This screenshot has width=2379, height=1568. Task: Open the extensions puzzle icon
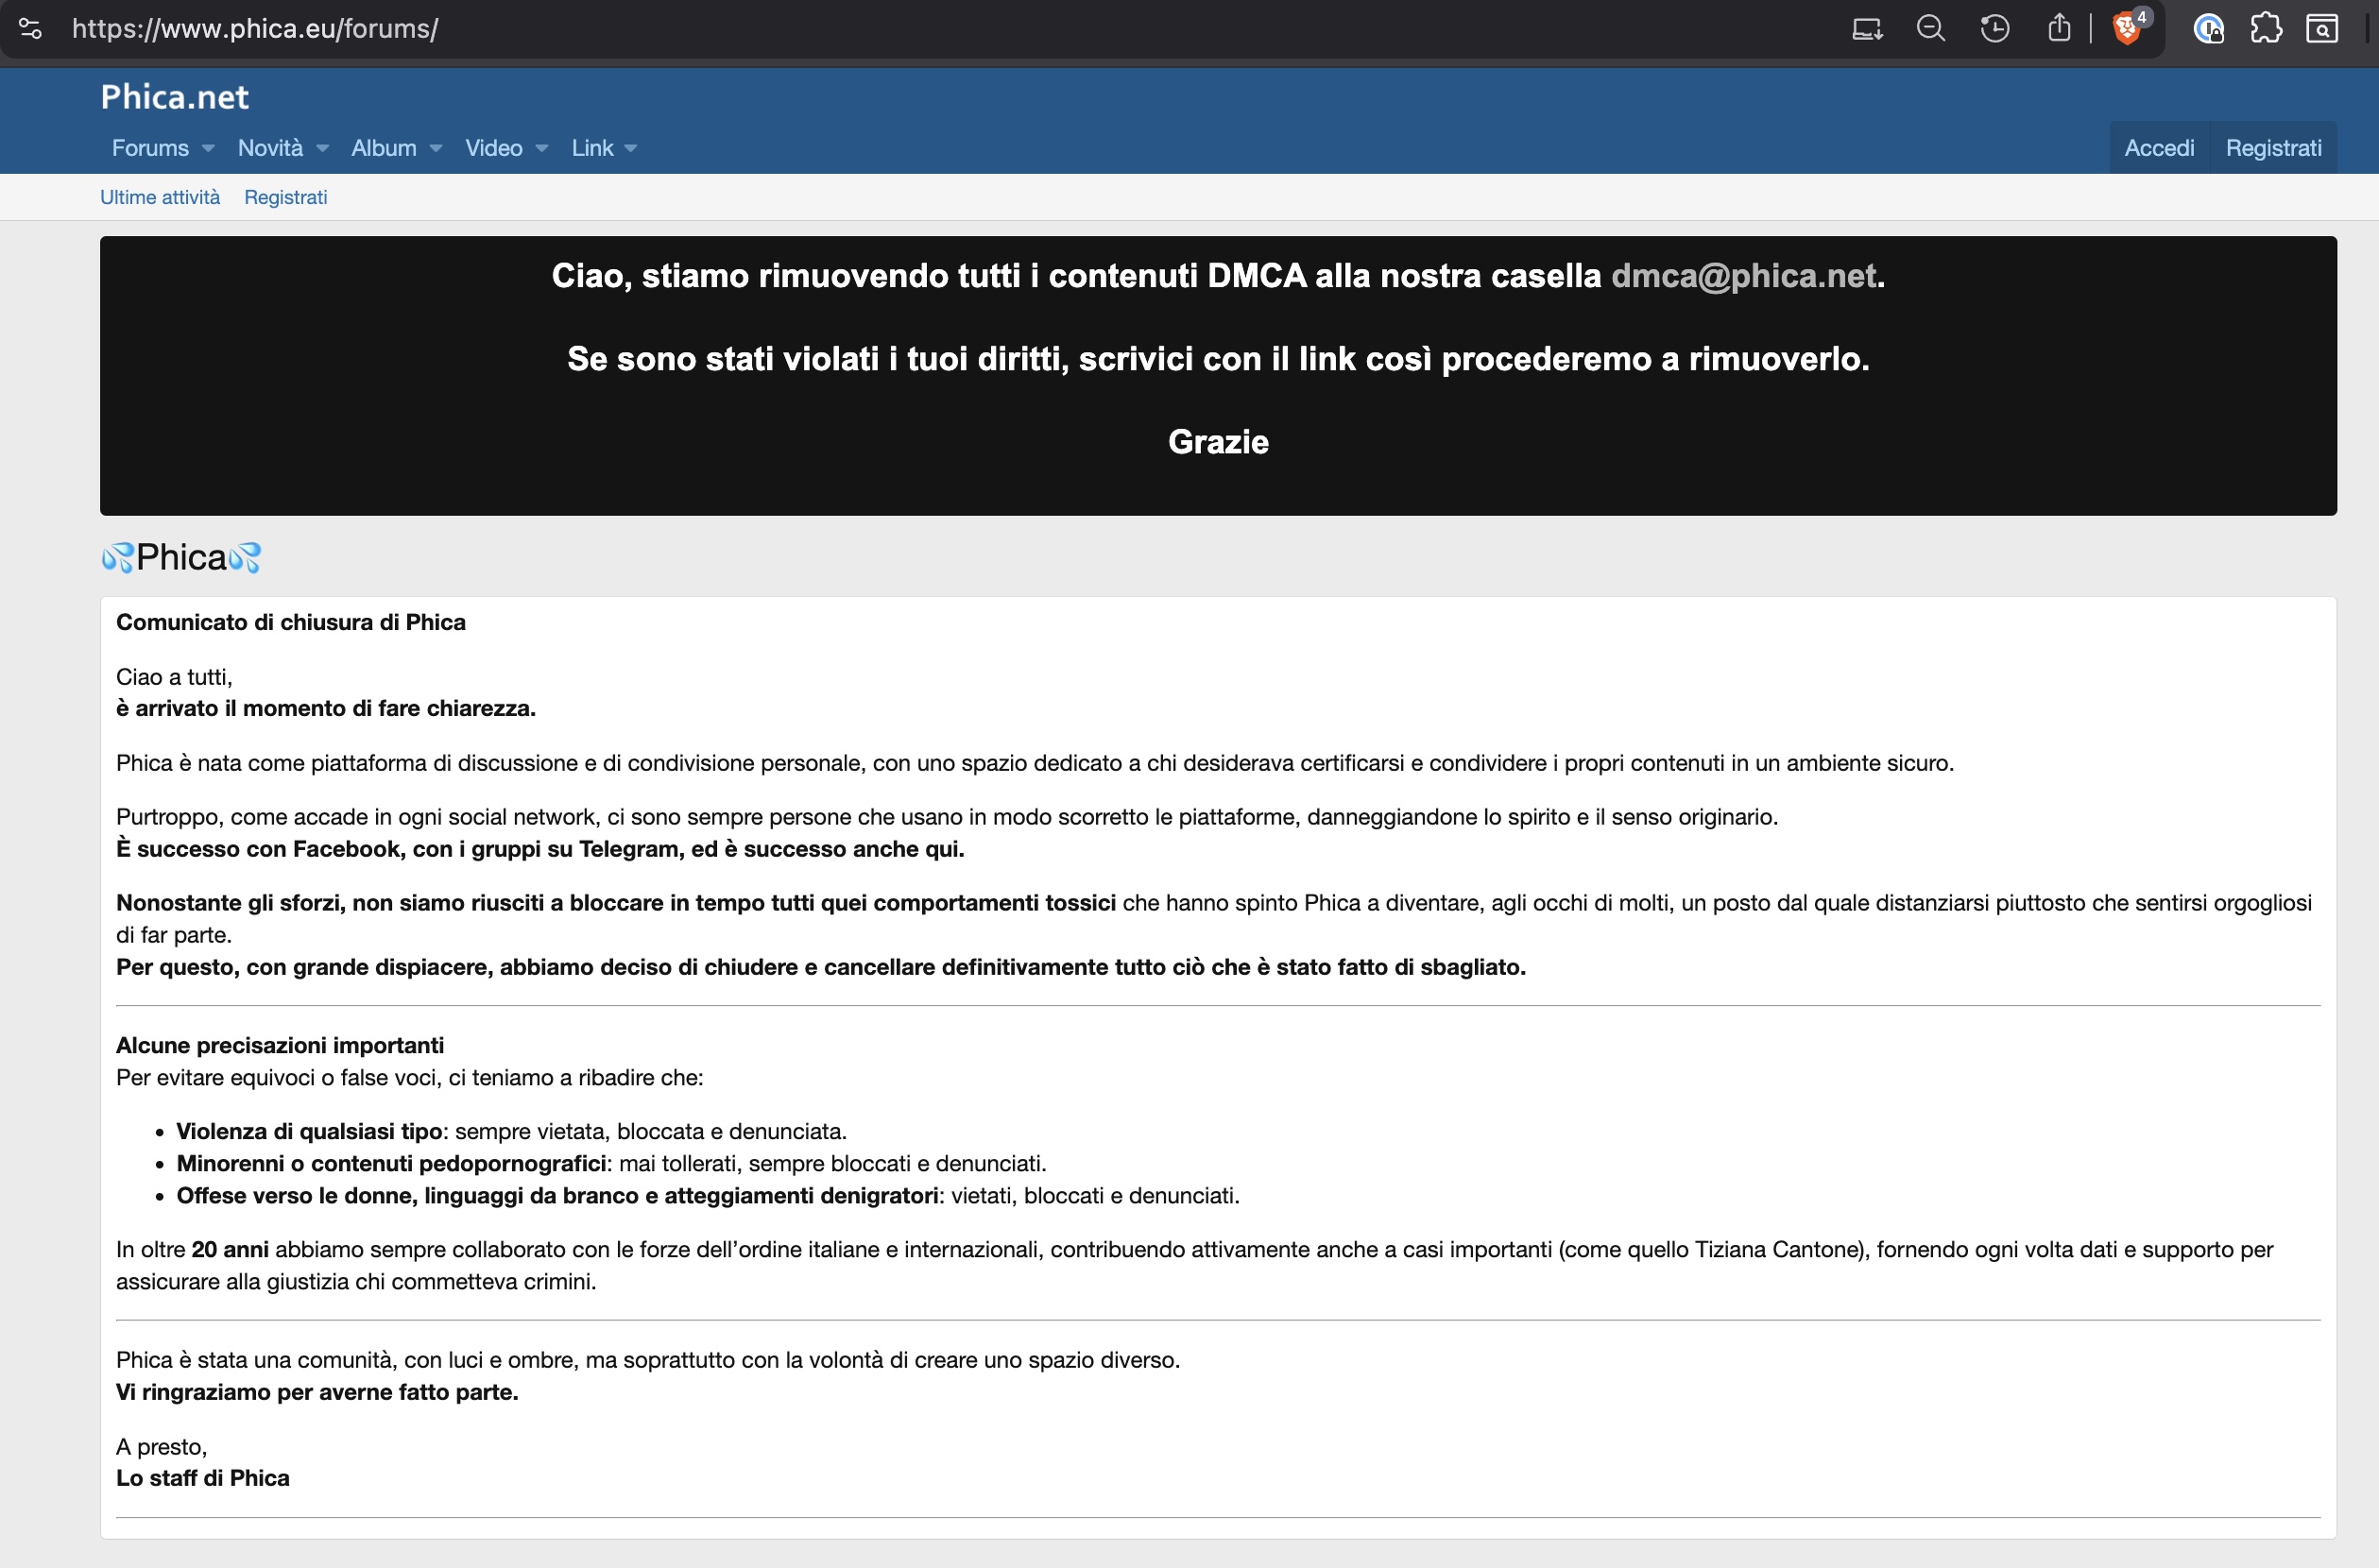(x=2266, y=28)
